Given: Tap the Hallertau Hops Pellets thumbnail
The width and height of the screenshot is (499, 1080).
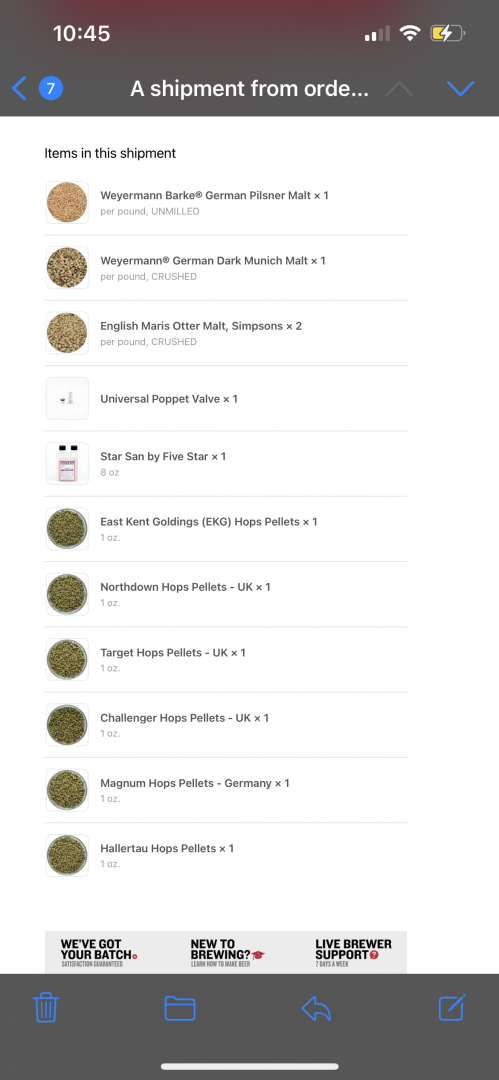Looking at the screenshot, I should click(67, 855).
